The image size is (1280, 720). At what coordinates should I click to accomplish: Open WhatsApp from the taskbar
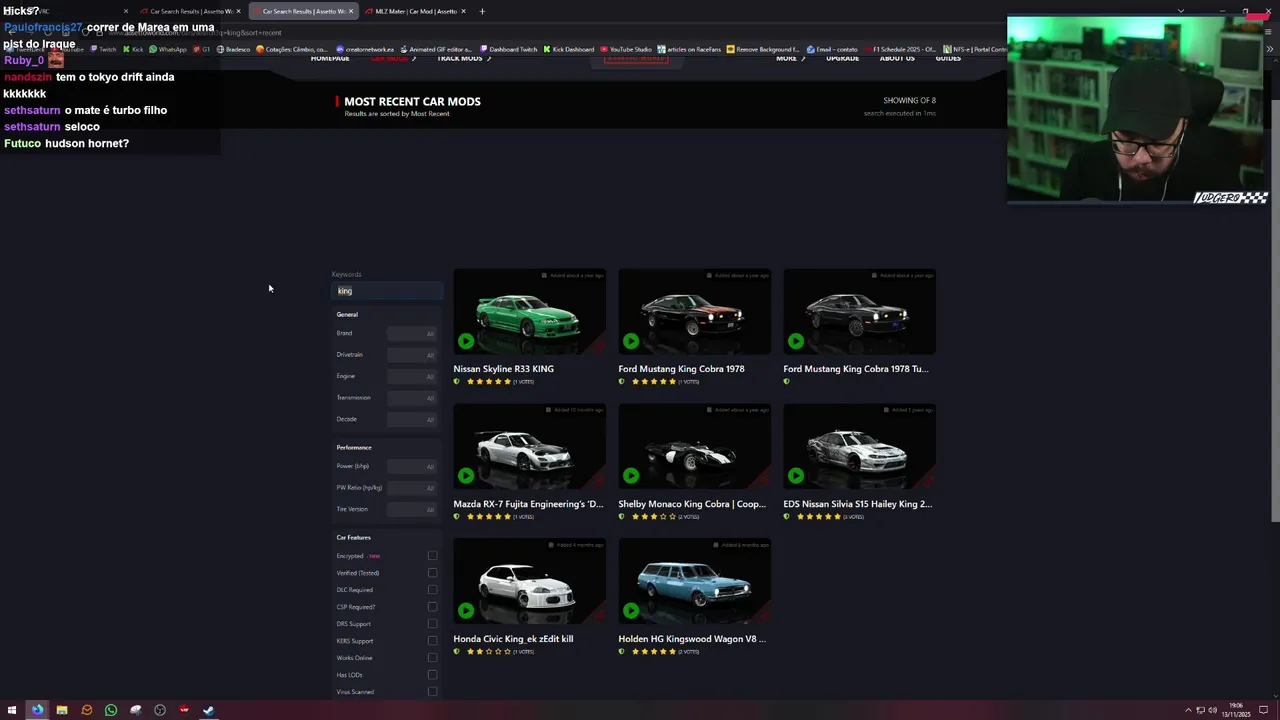(111, 710)
